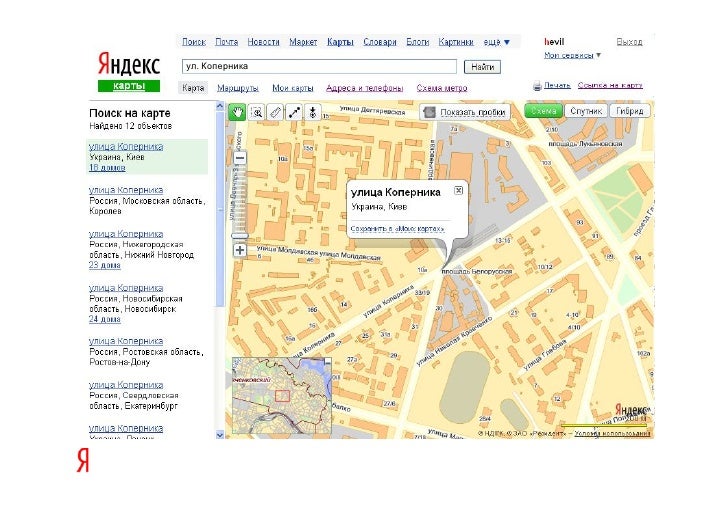Open улица Коперника result in Нижний Новгород
728x514 pixels.
click(126, 234)
